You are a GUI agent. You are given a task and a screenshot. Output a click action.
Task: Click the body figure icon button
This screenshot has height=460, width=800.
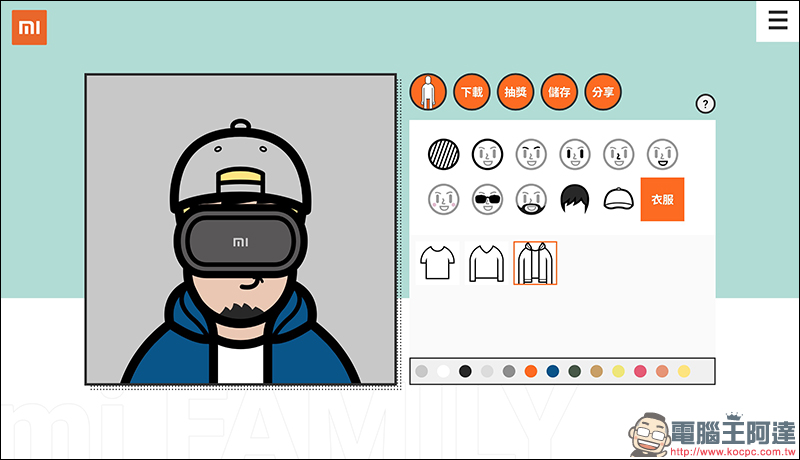pyautogui.click(x=427, y=92)
